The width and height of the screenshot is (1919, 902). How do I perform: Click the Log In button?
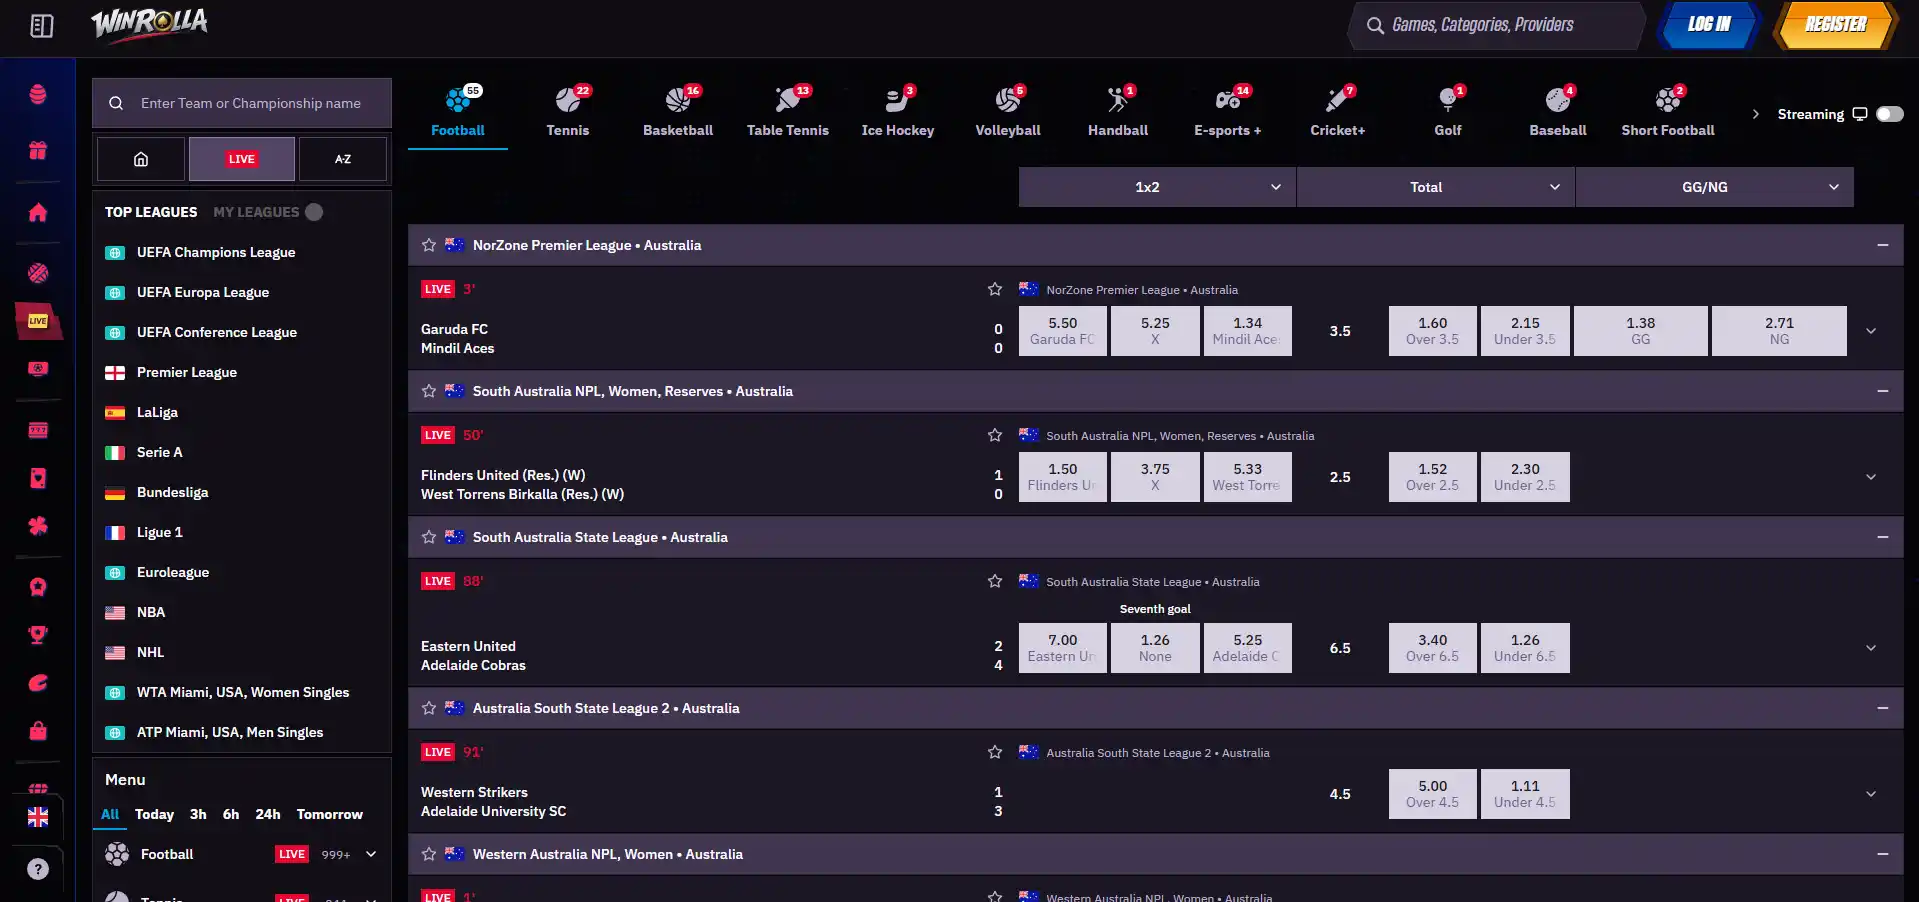coord(1709,25)
